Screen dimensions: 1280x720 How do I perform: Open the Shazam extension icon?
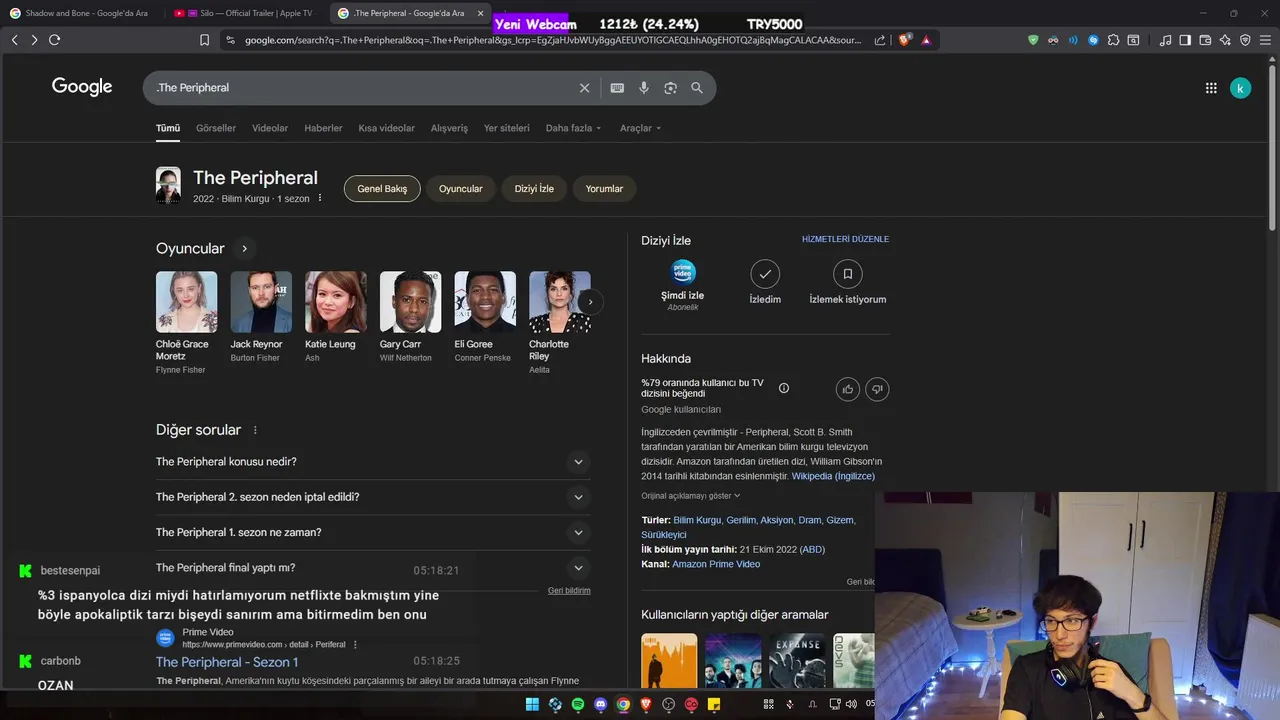pyautogui.click(x=1093, y=40)
